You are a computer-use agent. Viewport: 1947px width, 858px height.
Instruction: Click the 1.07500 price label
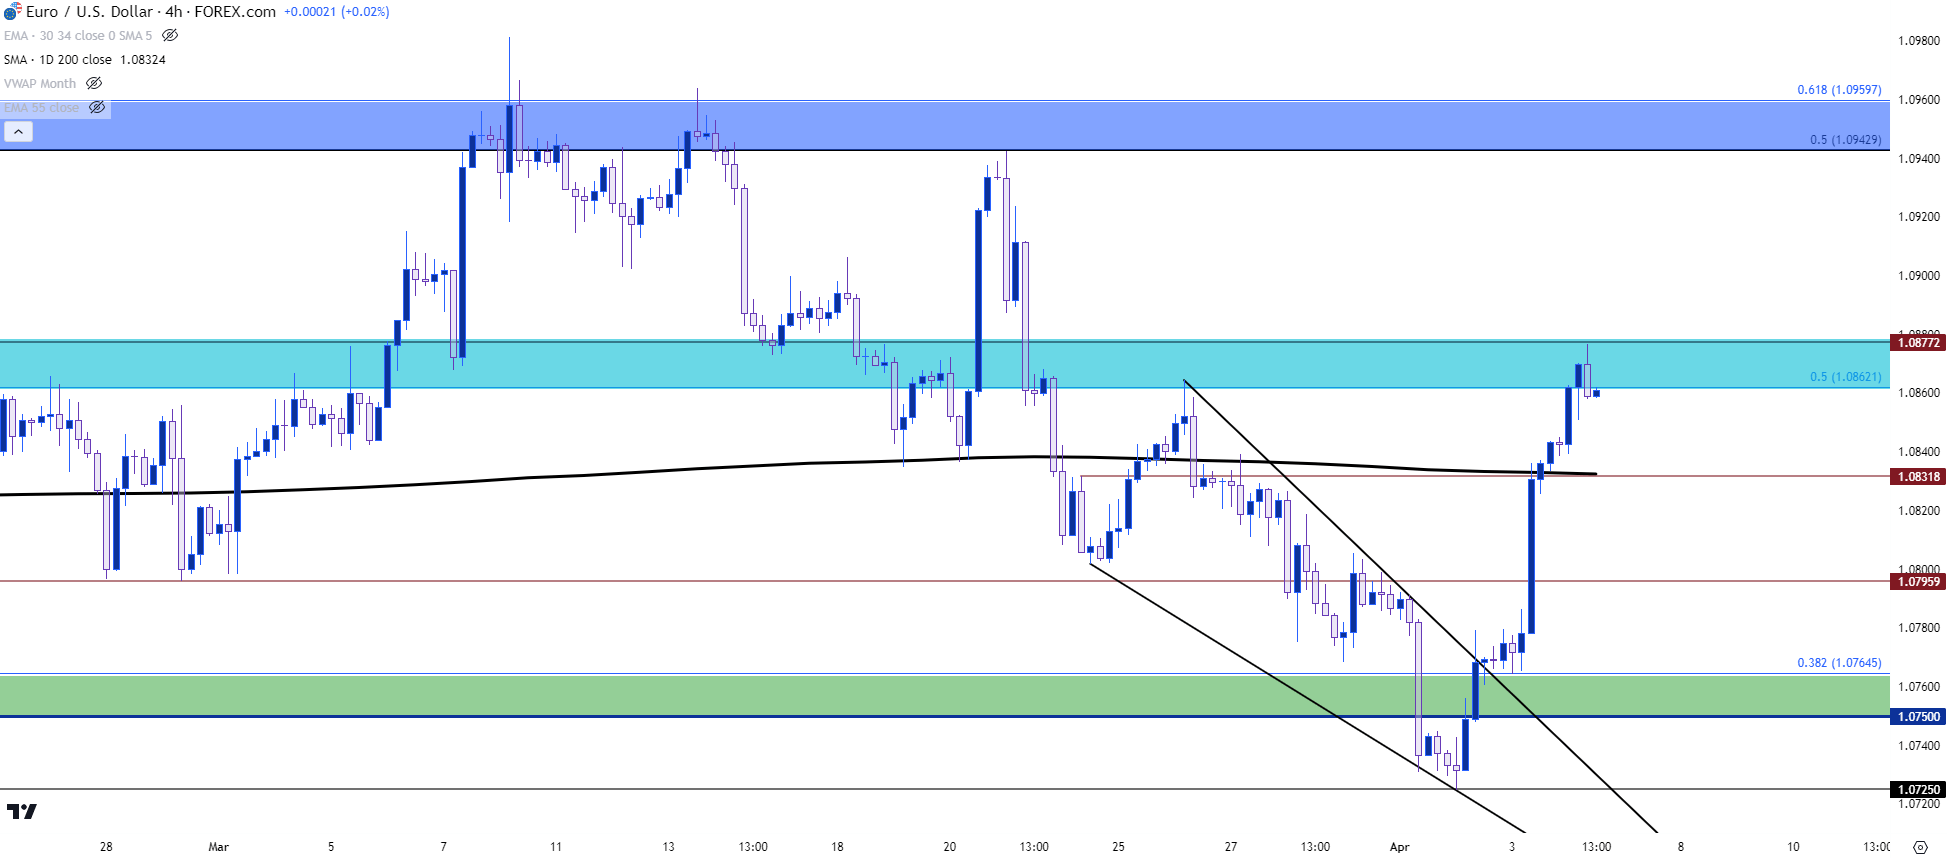tap(1918, 716)
